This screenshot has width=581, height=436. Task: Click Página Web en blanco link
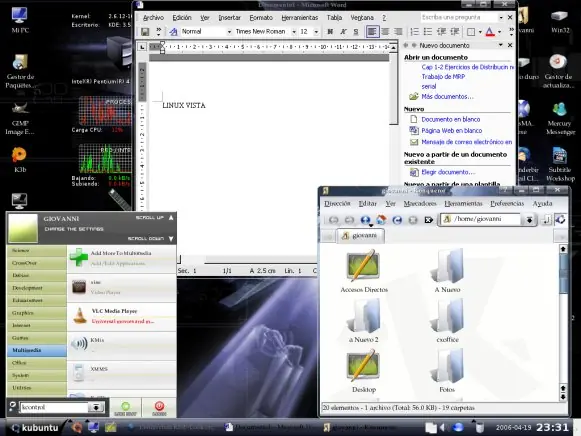[452, 130]
